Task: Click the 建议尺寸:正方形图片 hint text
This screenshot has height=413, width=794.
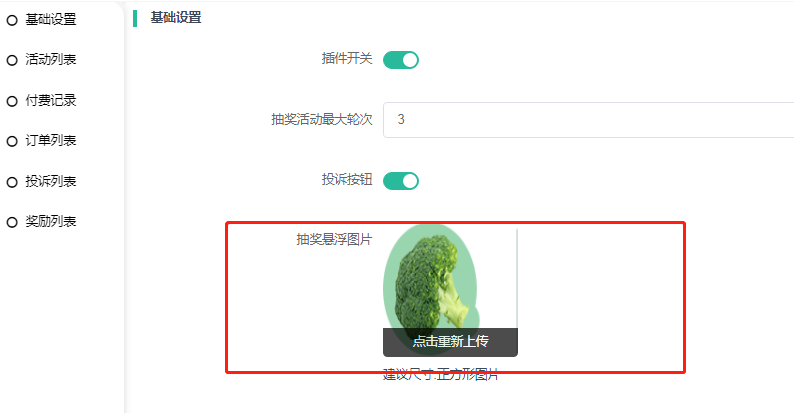Action: (x=441, y=375)
